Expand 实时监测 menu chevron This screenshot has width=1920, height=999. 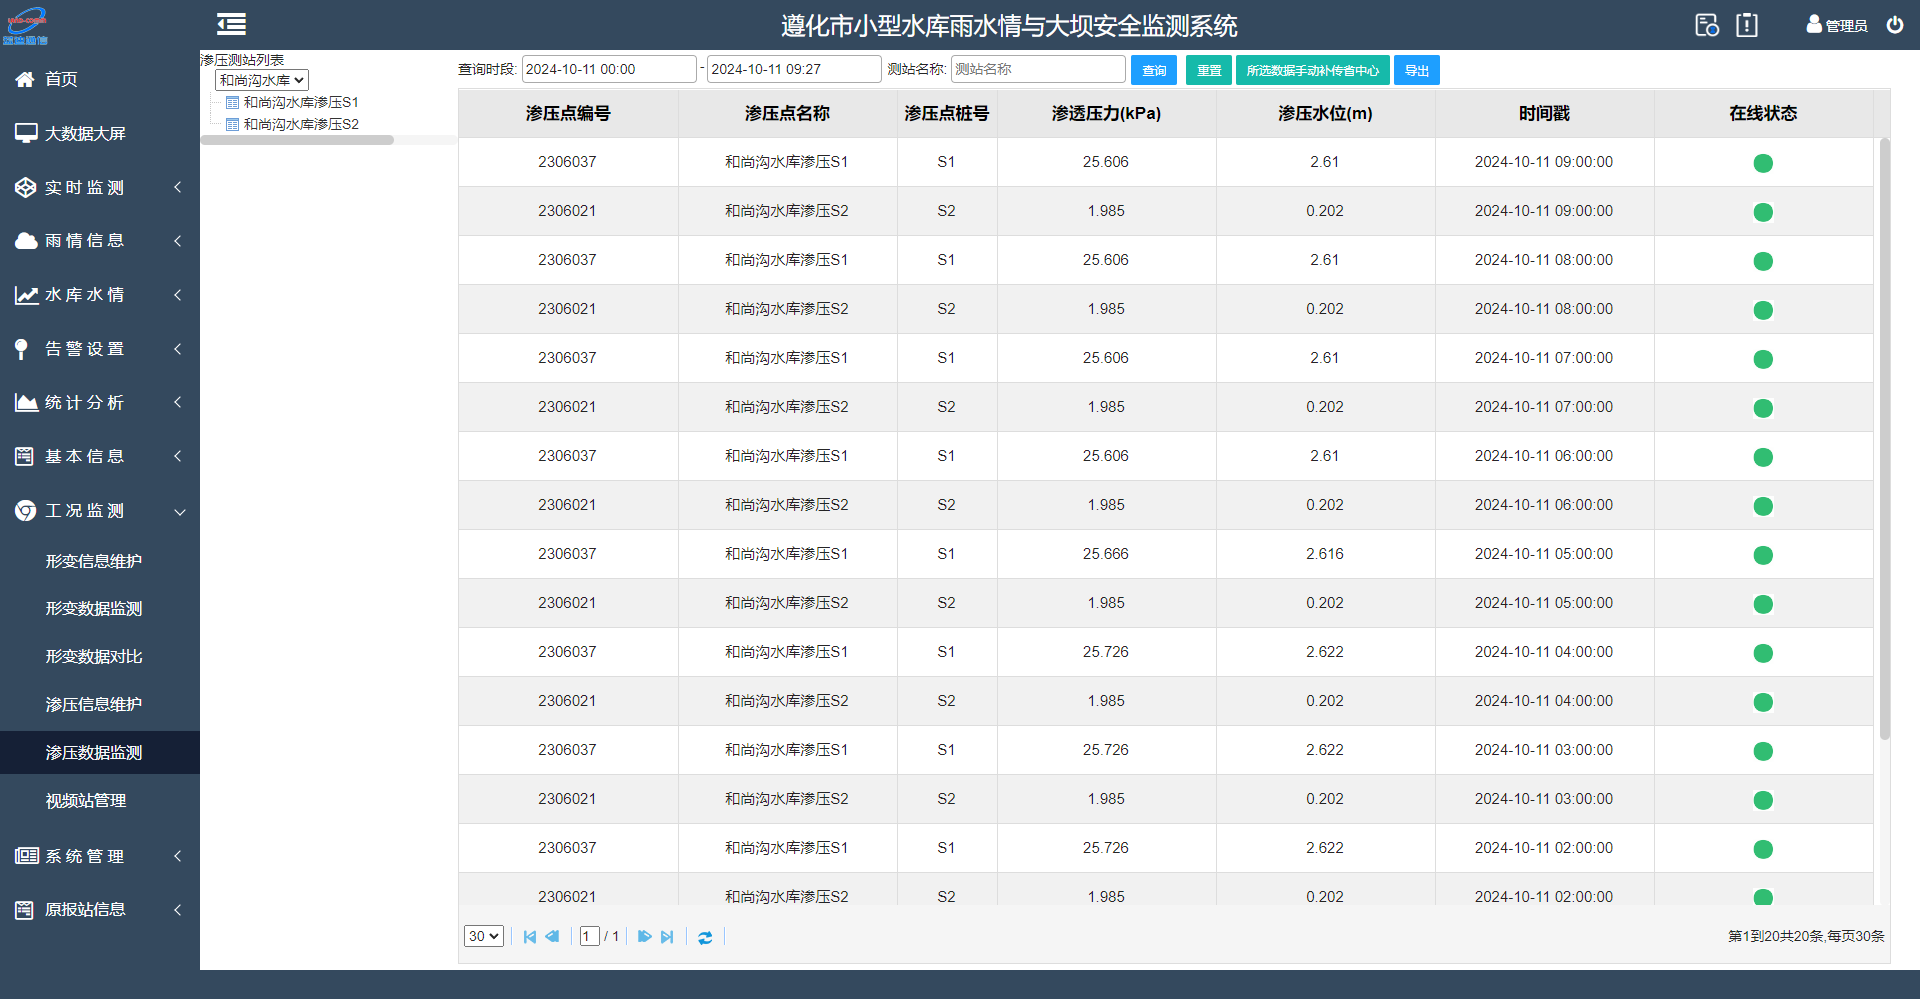[178, 187]
